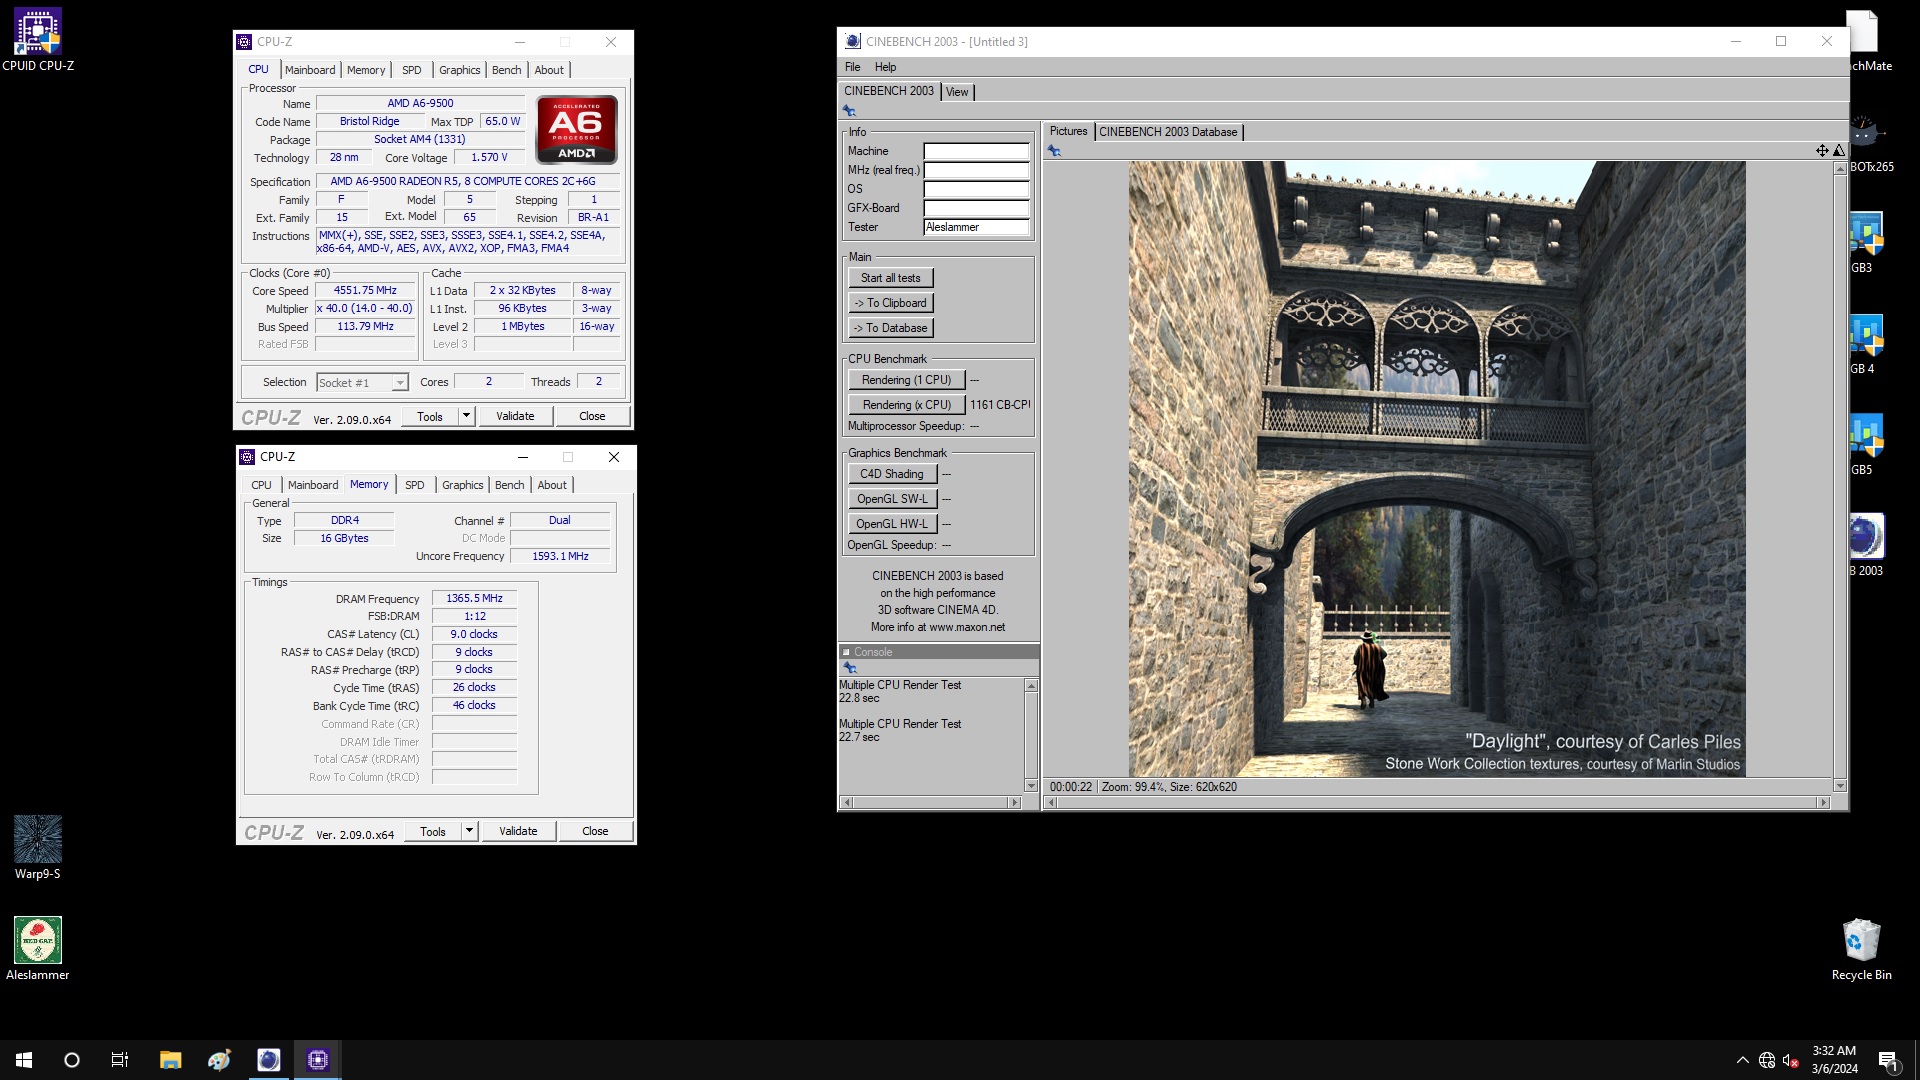Open the muted volume tray icon
This screenshot has width=1920, height=1080.
coord(1791,1060)
